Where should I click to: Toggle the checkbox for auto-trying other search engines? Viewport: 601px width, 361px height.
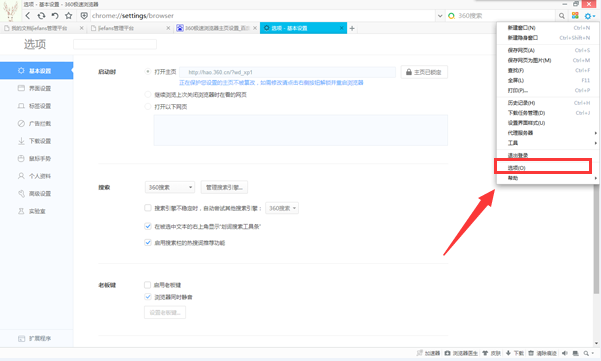click(148, 208)
